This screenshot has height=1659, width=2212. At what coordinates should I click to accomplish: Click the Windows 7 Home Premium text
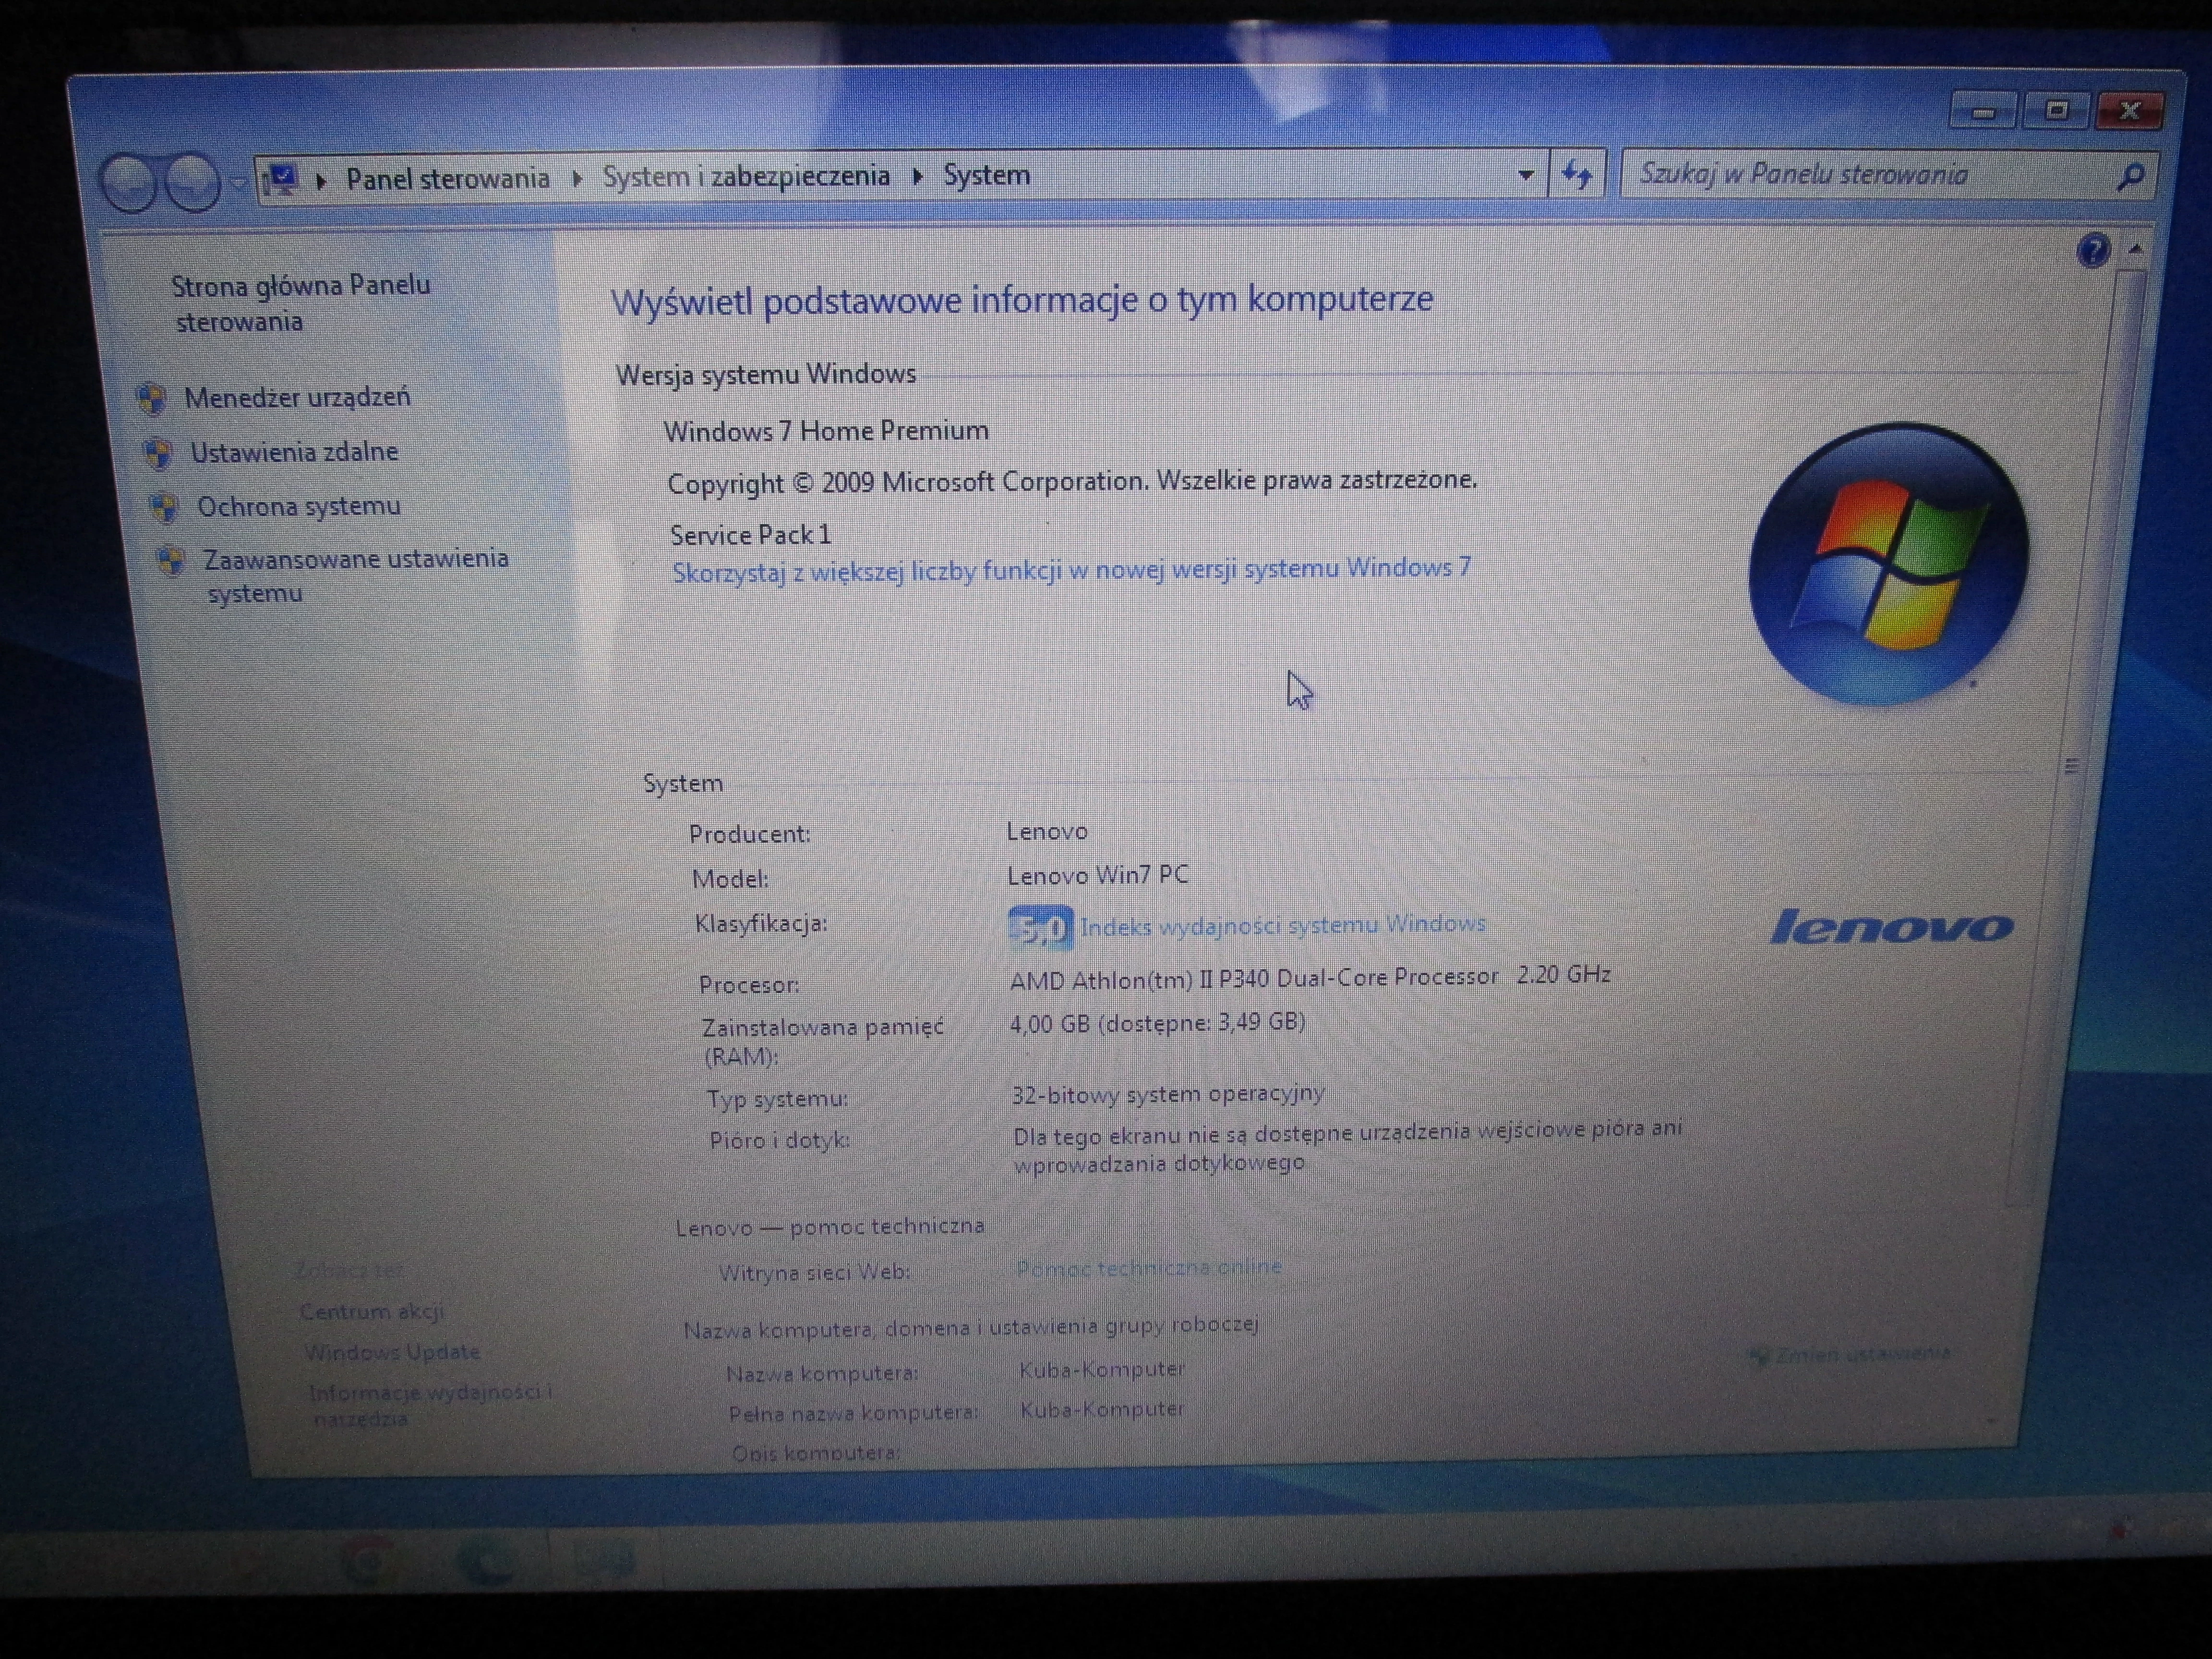coord(826,431)
